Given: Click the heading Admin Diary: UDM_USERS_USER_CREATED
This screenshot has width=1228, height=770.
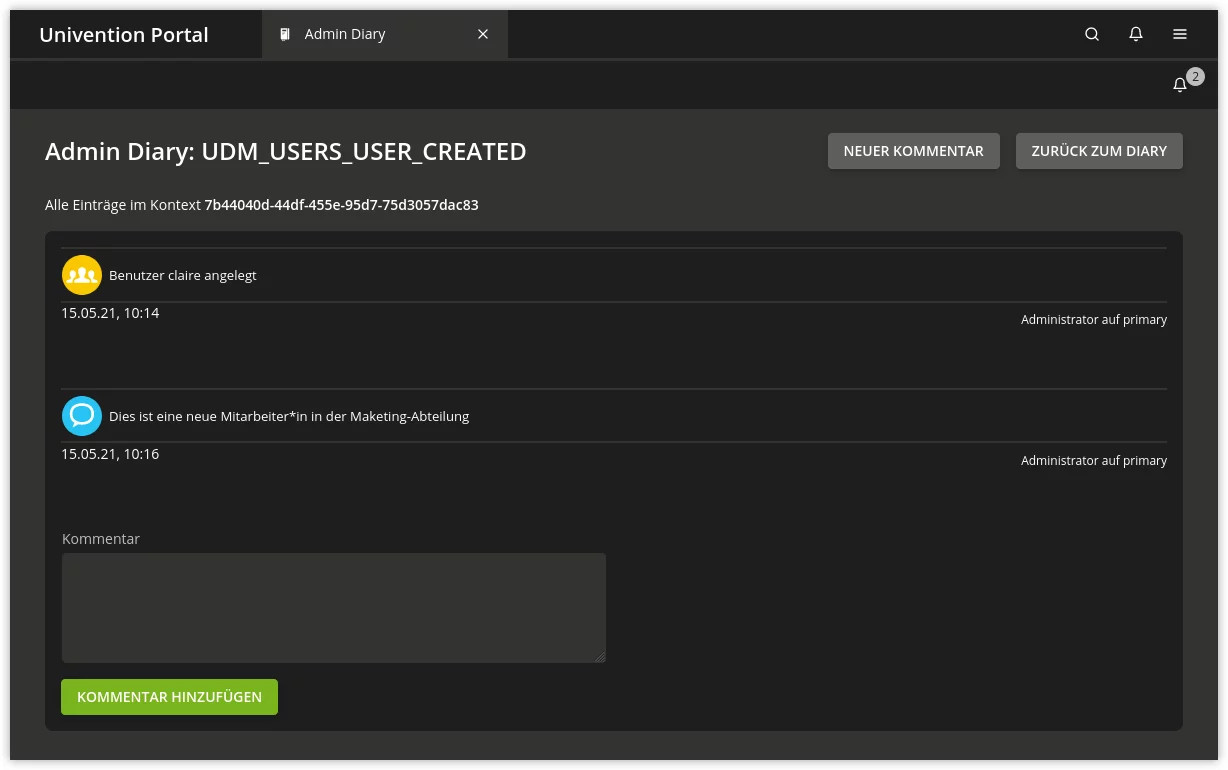Looking at the screenshot, I should pyautogui.click(x=286, y=152).
